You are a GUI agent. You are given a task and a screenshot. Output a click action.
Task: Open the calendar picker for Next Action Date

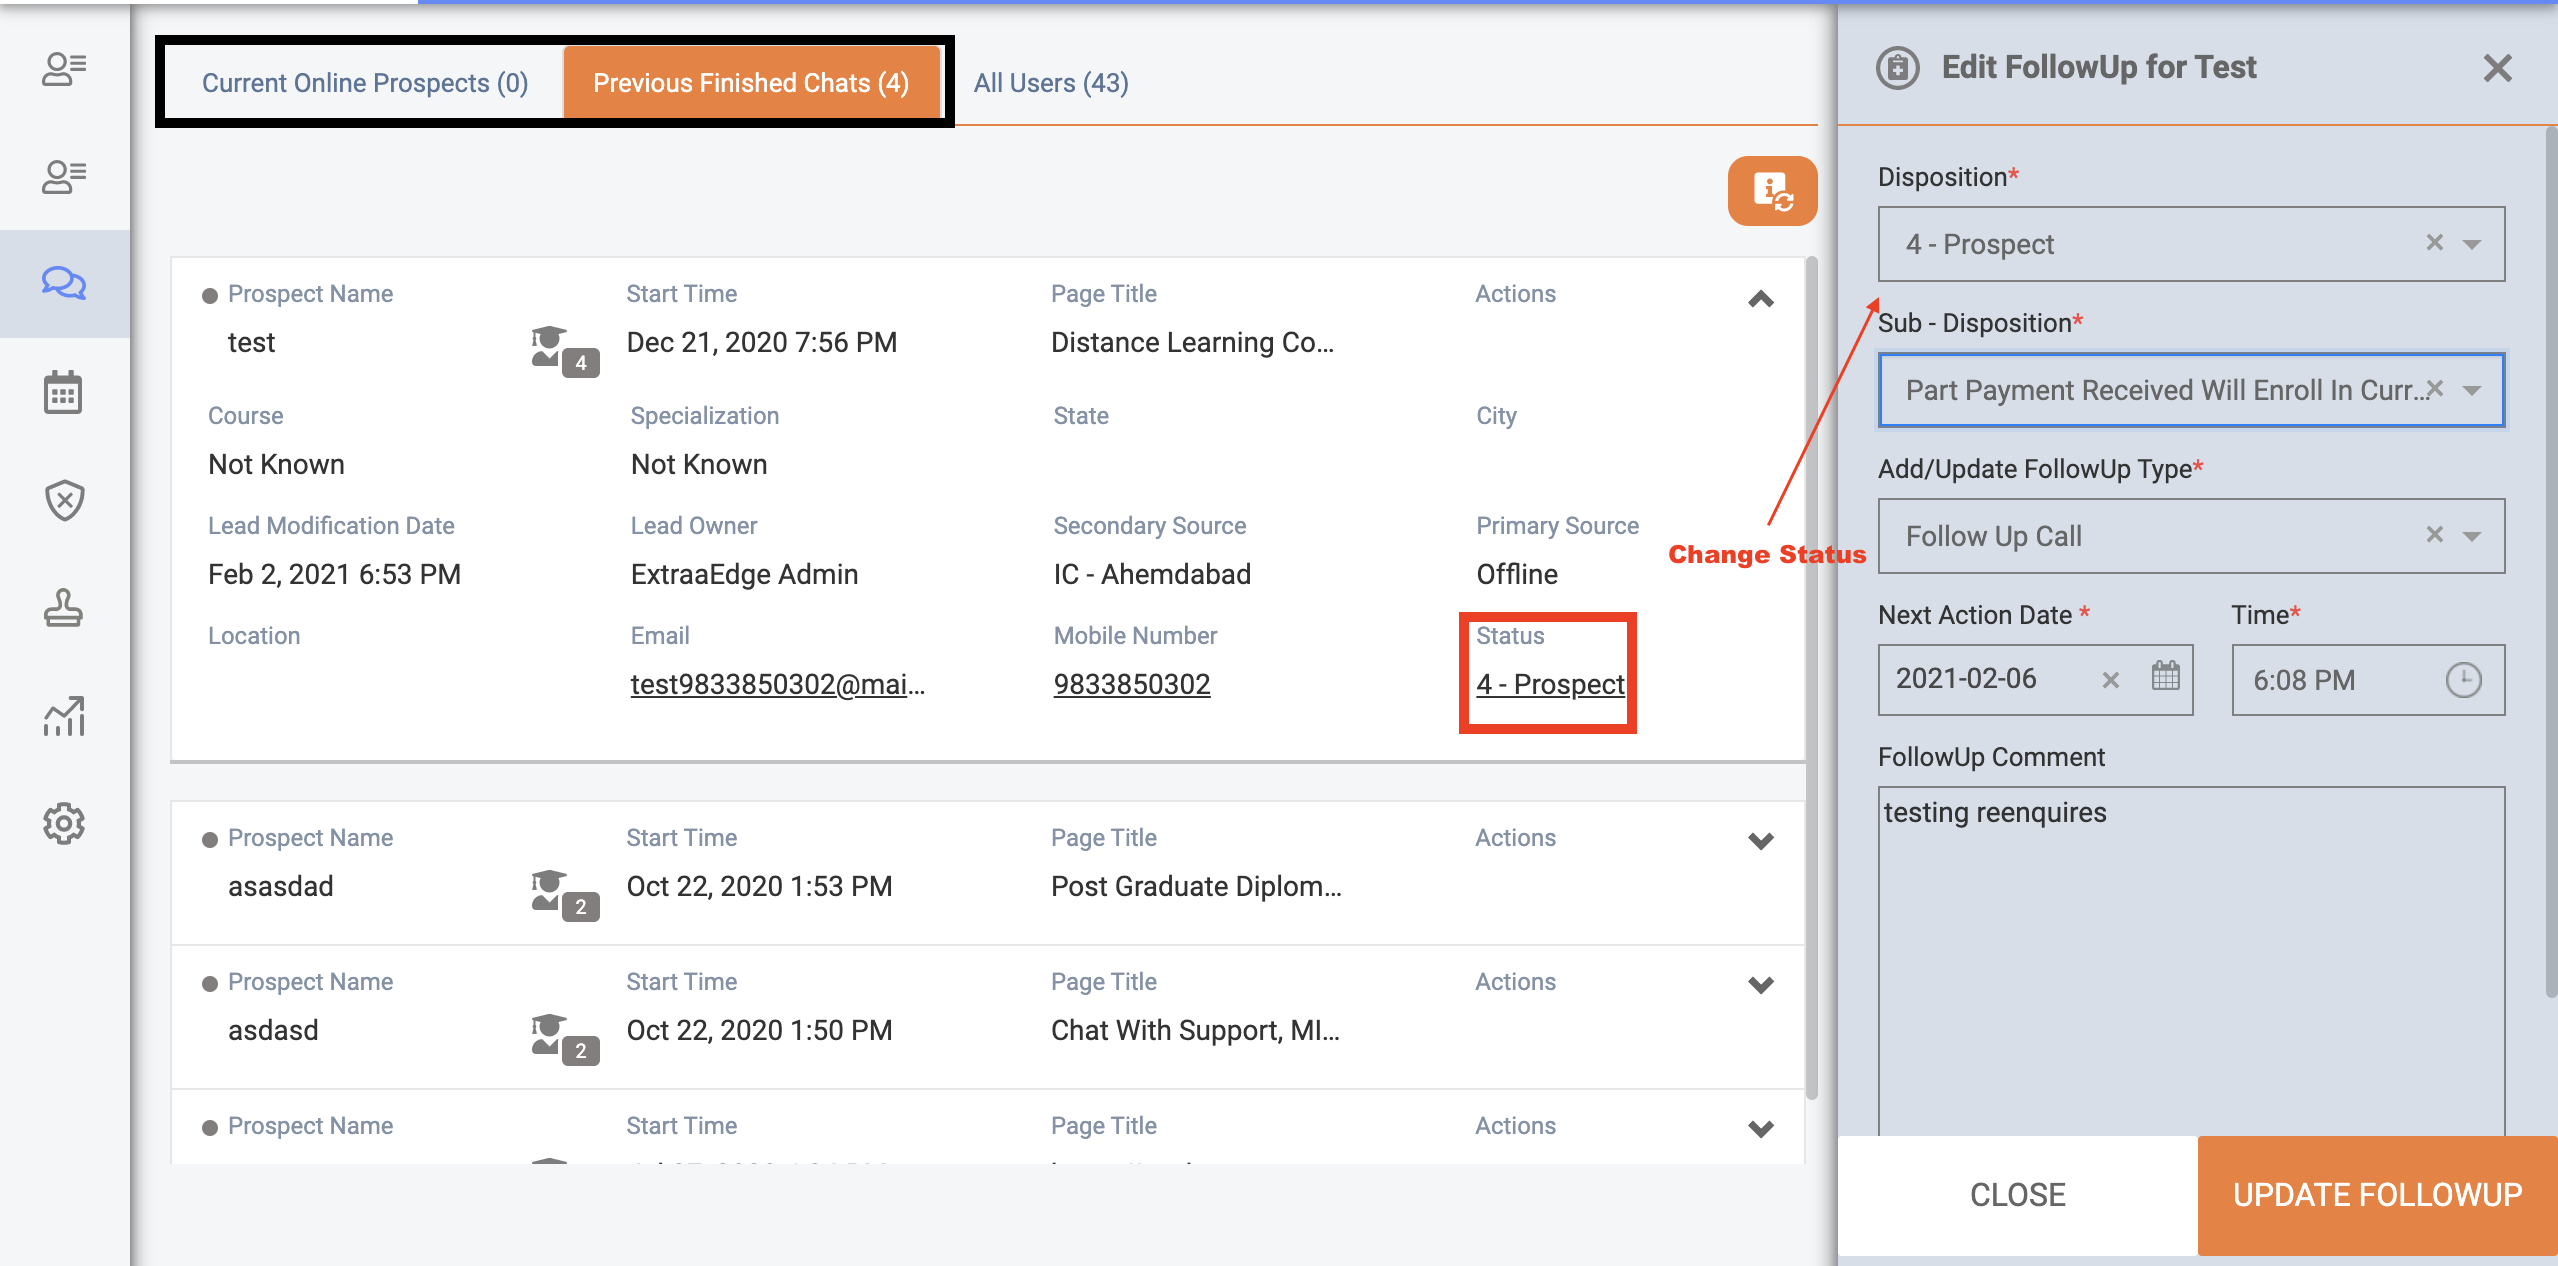point(2165,677)
